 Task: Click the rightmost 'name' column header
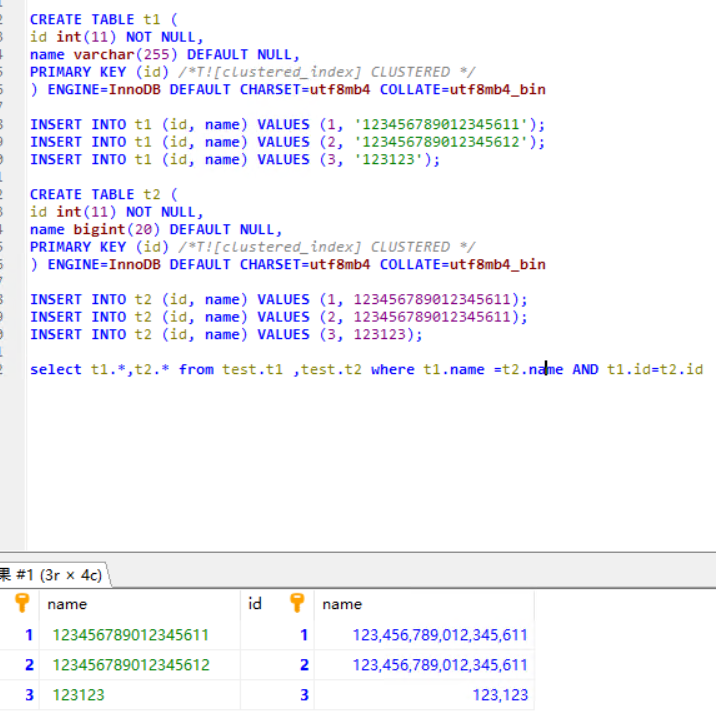point(342,604)
